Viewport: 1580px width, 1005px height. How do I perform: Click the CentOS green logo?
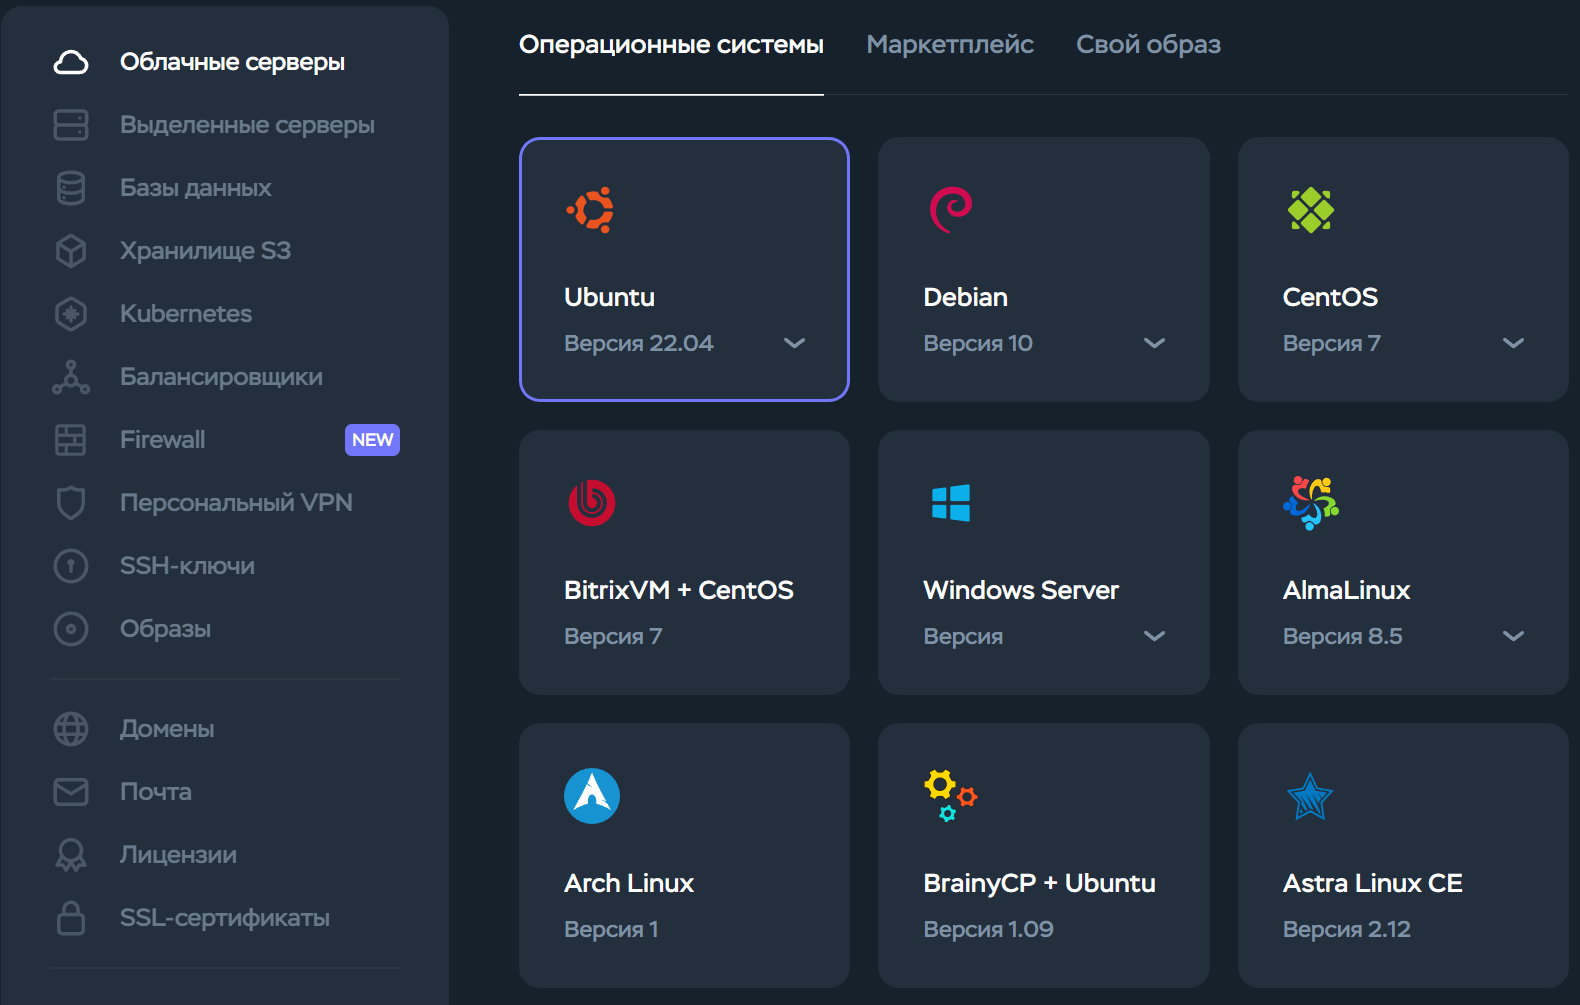point(1311,210)
